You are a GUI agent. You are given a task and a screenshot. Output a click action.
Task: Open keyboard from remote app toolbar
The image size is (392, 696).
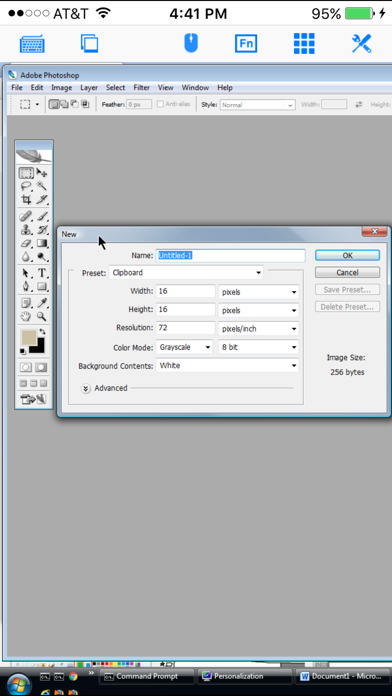(x=32, y=44)
